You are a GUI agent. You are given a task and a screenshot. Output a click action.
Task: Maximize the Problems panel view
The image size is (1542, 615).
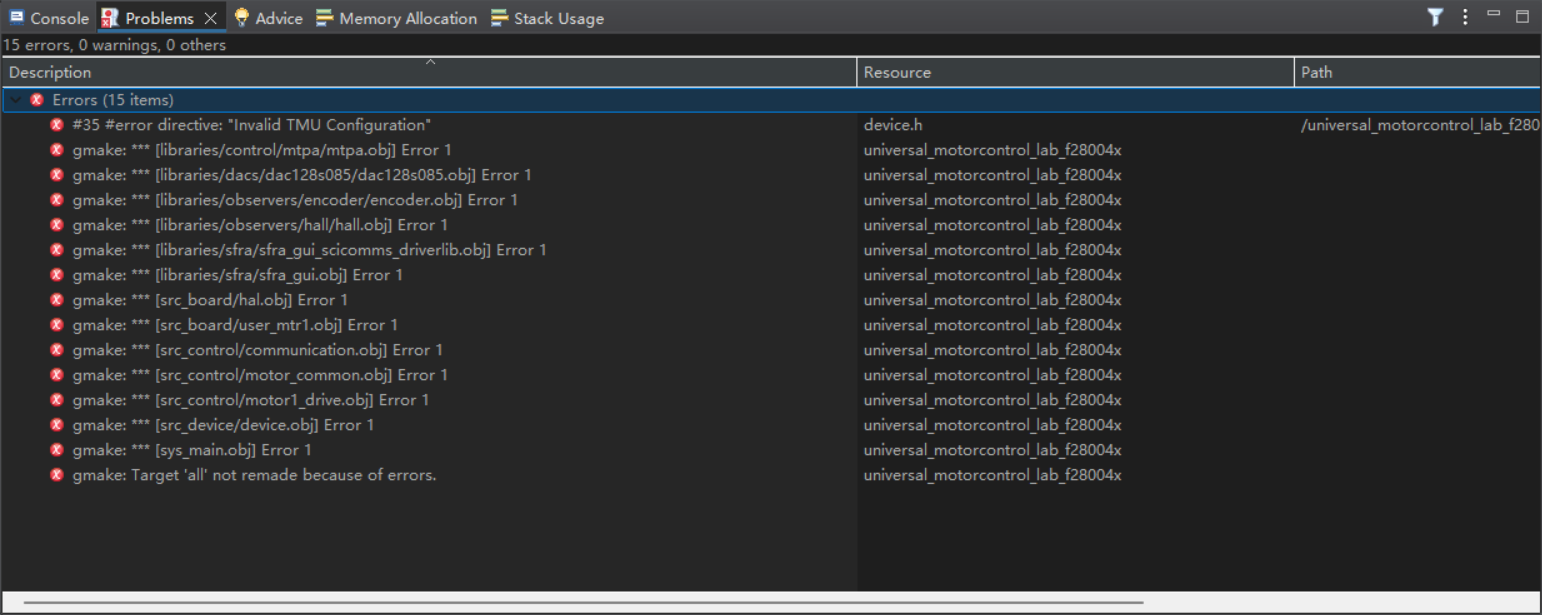tap(1522, 16)
